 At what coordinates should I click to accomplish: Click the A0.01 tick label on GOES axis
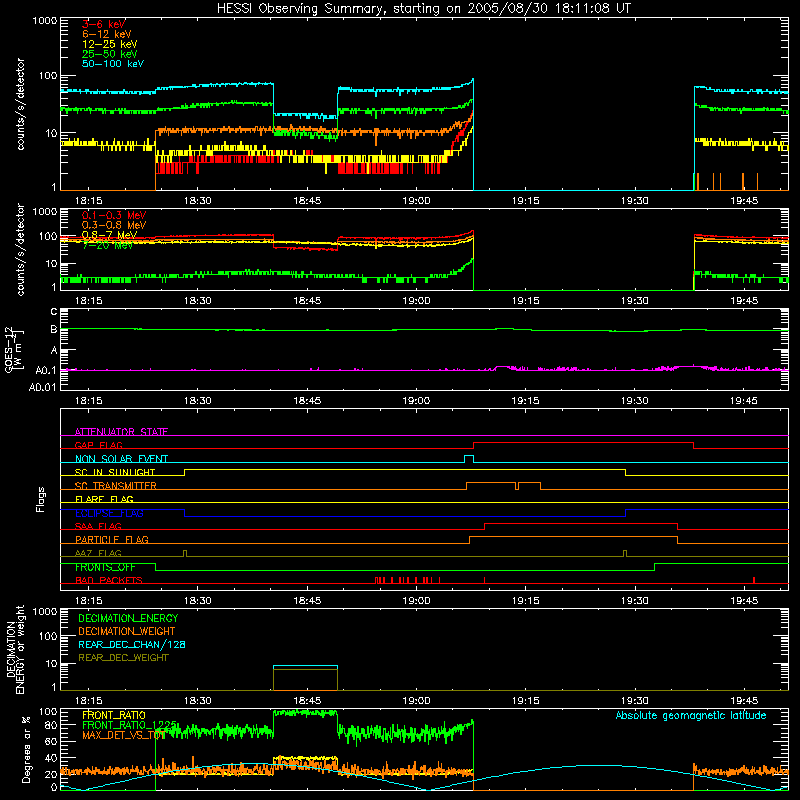pos(43,387)
